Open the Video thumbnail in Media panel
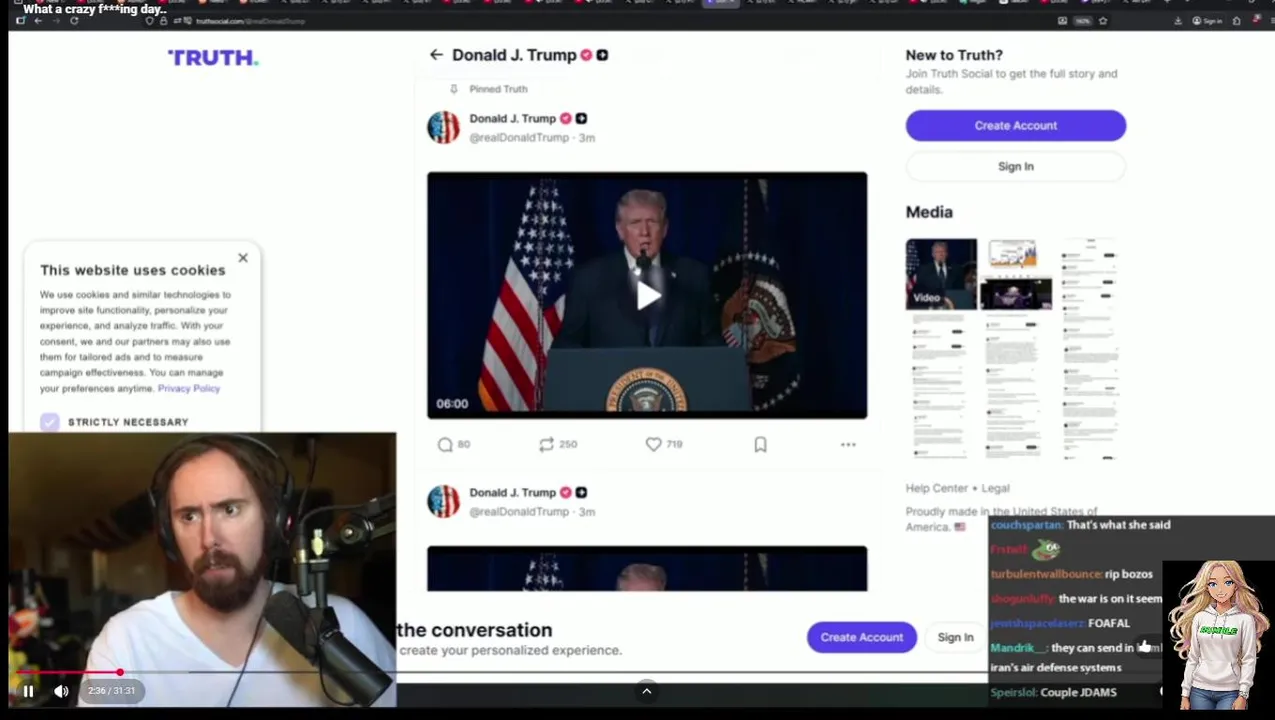 pos(941,274)
